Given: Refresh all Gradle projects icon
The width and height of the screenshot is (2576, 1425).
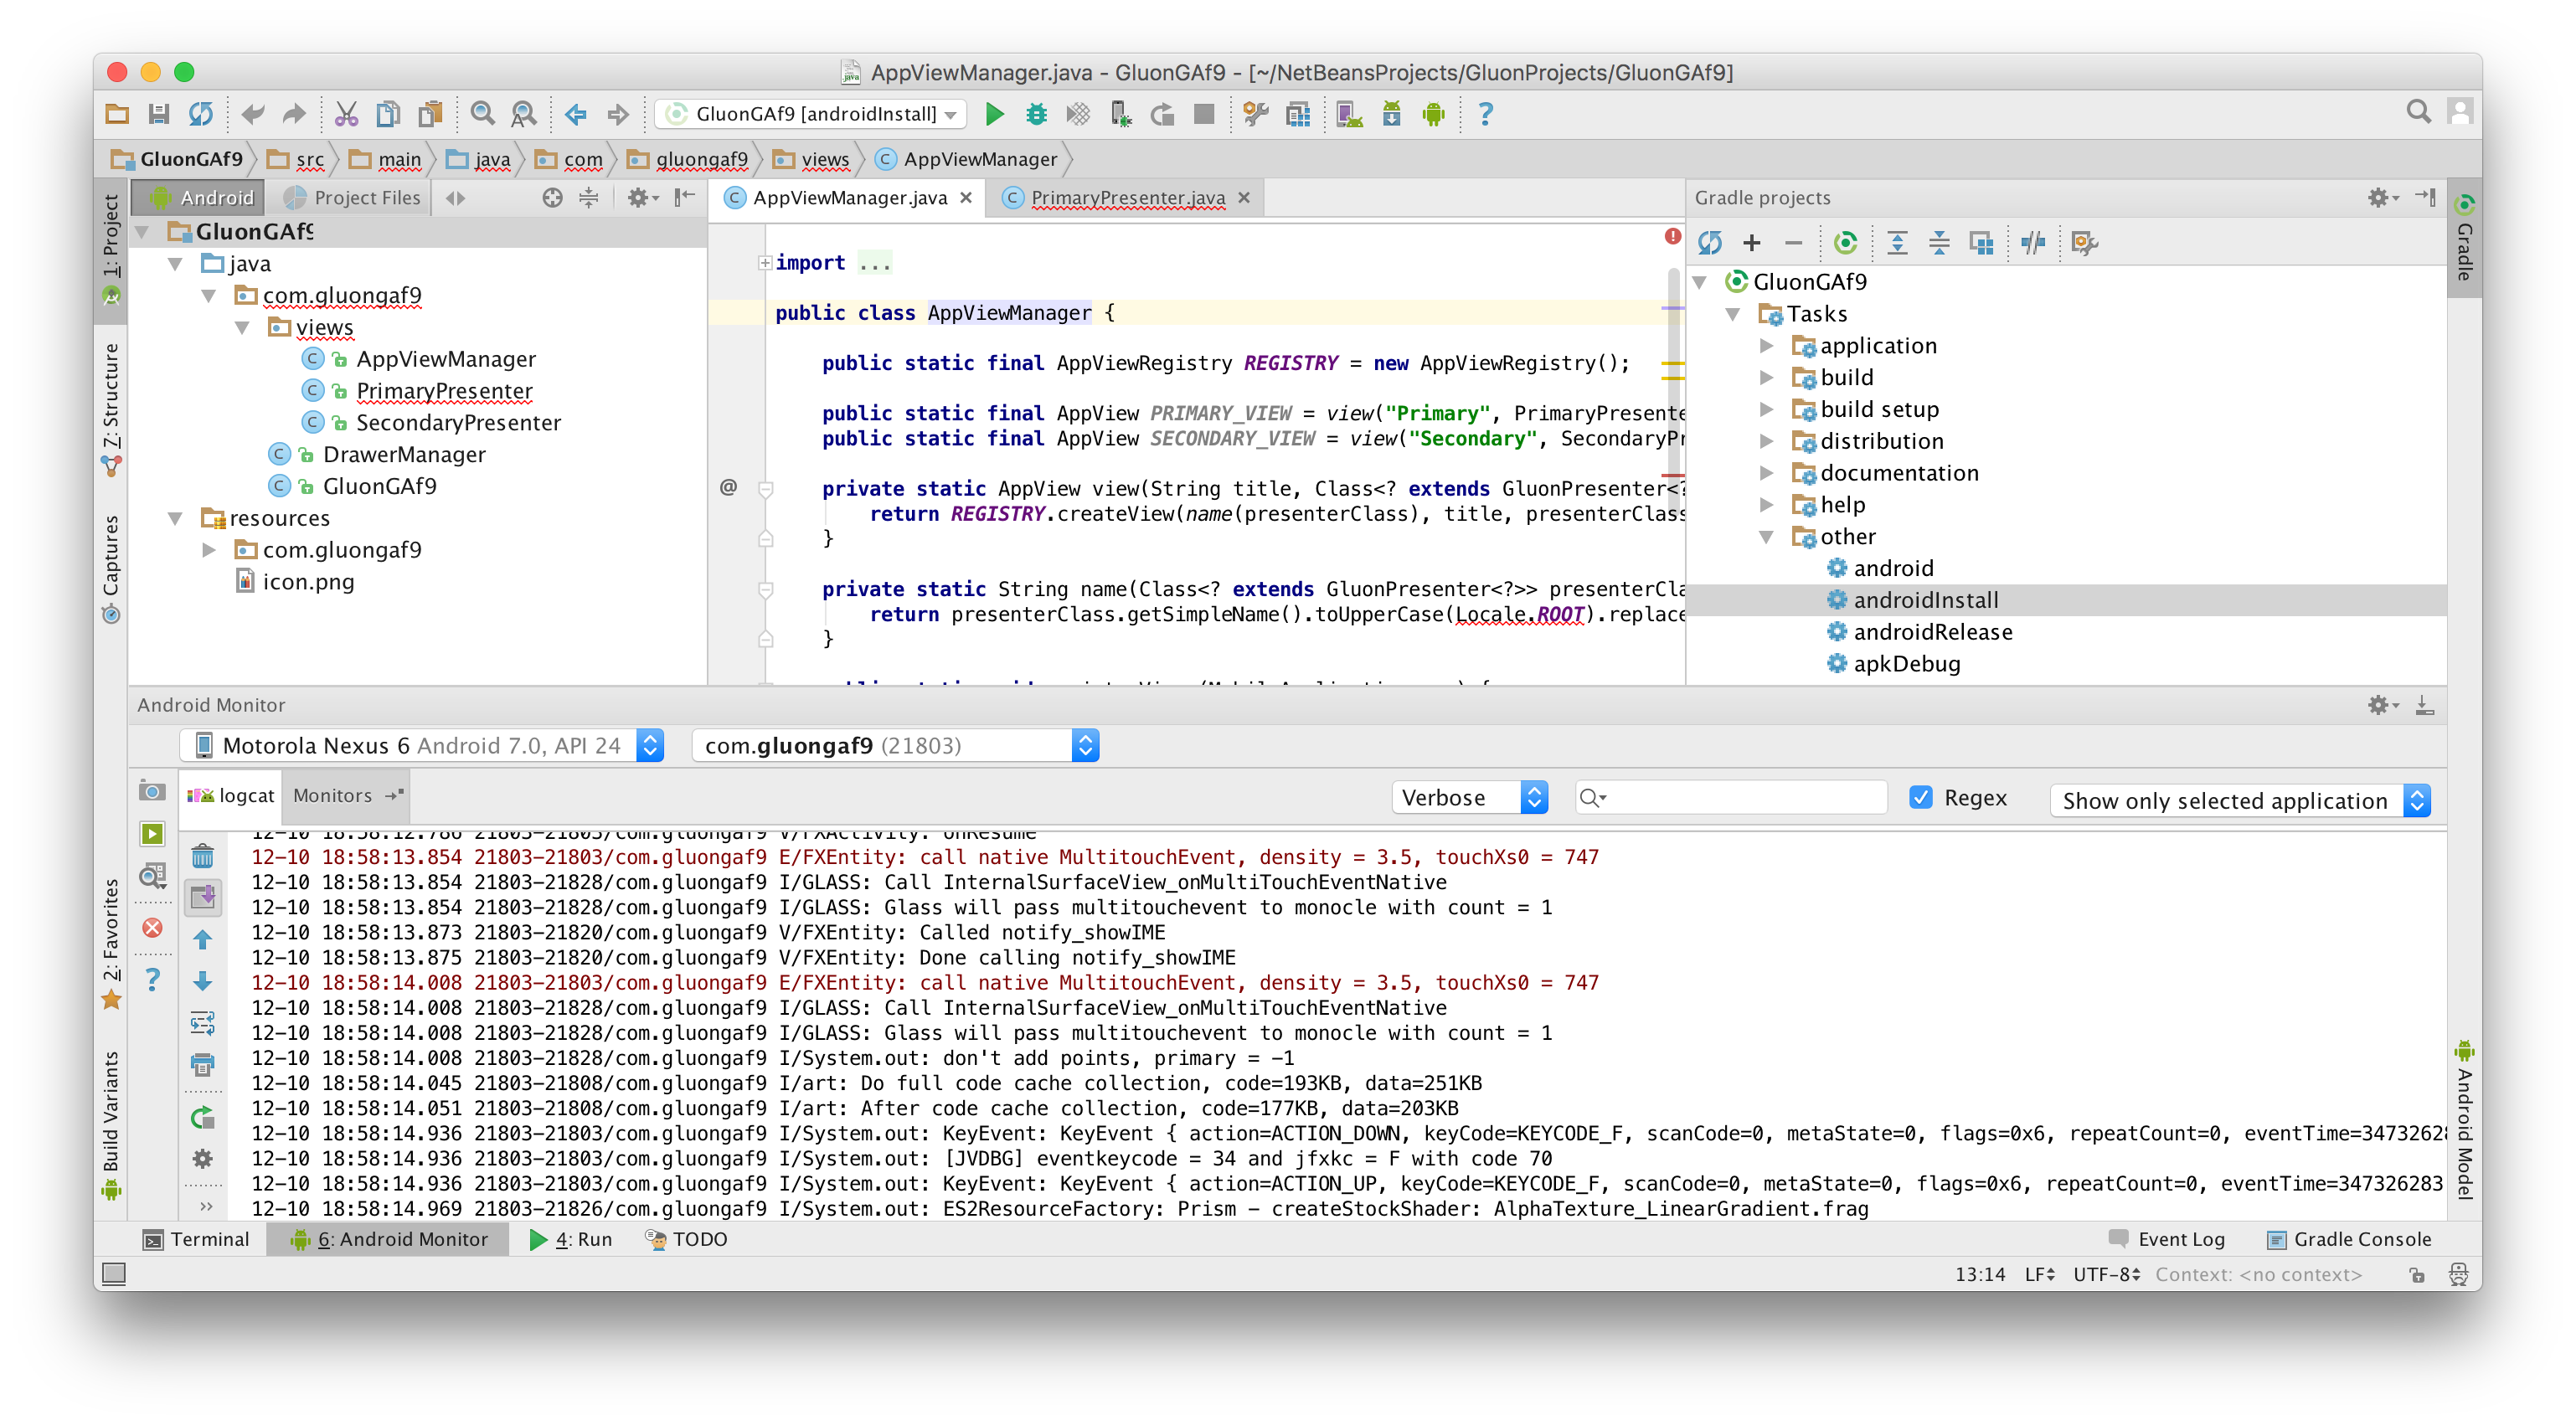Looking at the screenshot, I should click(x=1710, y=242).
